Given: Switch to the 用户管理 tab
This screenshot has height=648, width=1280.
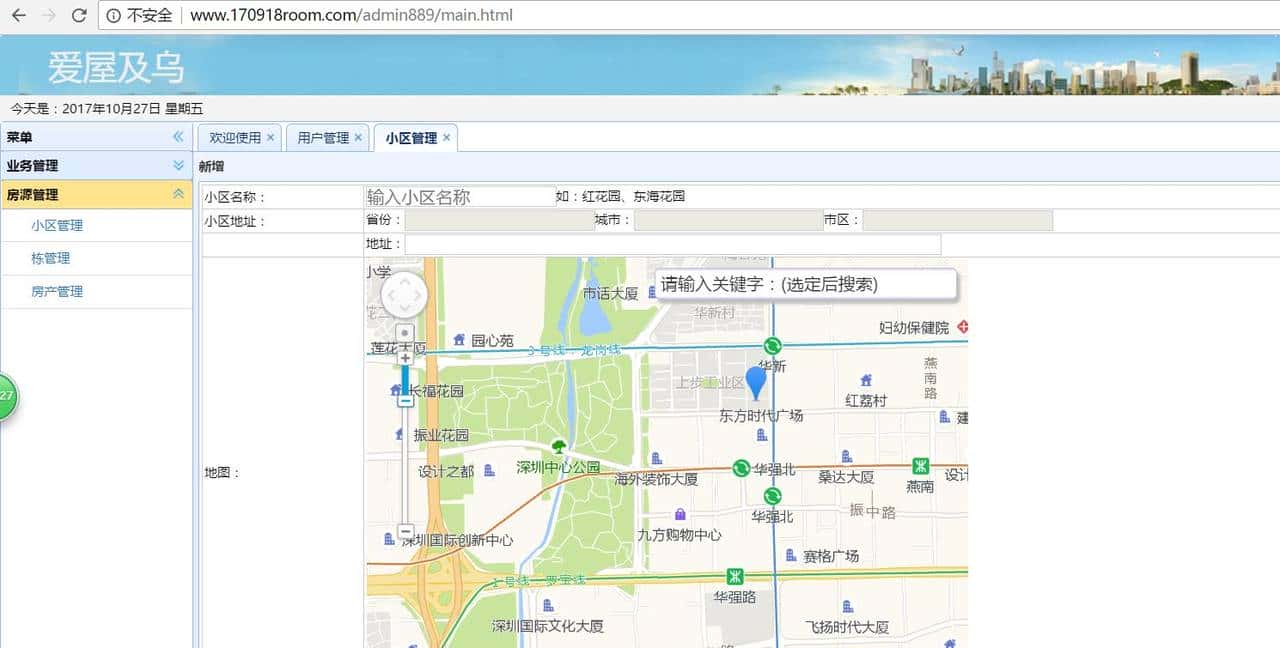Looking at the screenshot, I should click(322, 139).
